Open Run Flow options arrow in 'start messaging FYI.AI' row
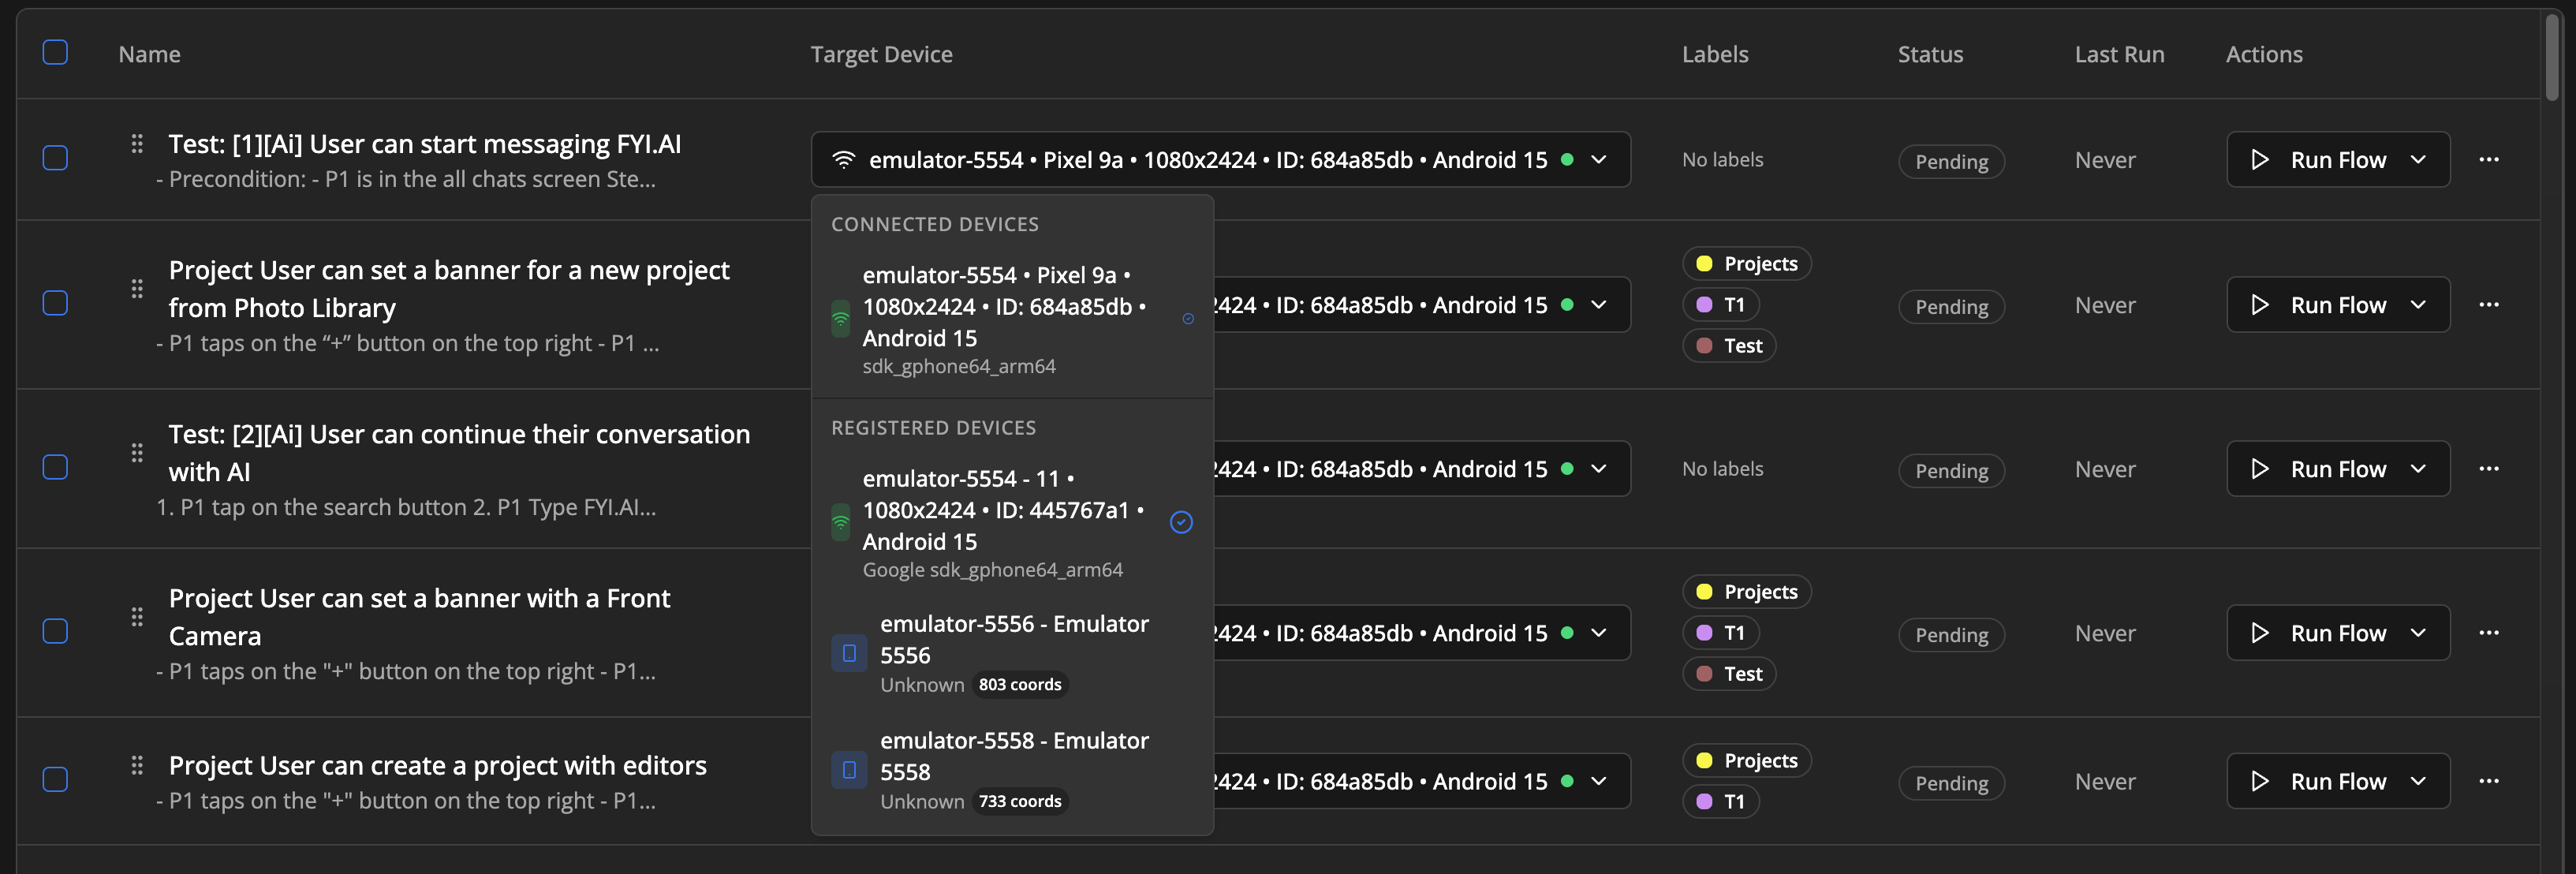Screen dimensions: 2576x874 (2418, 160)
